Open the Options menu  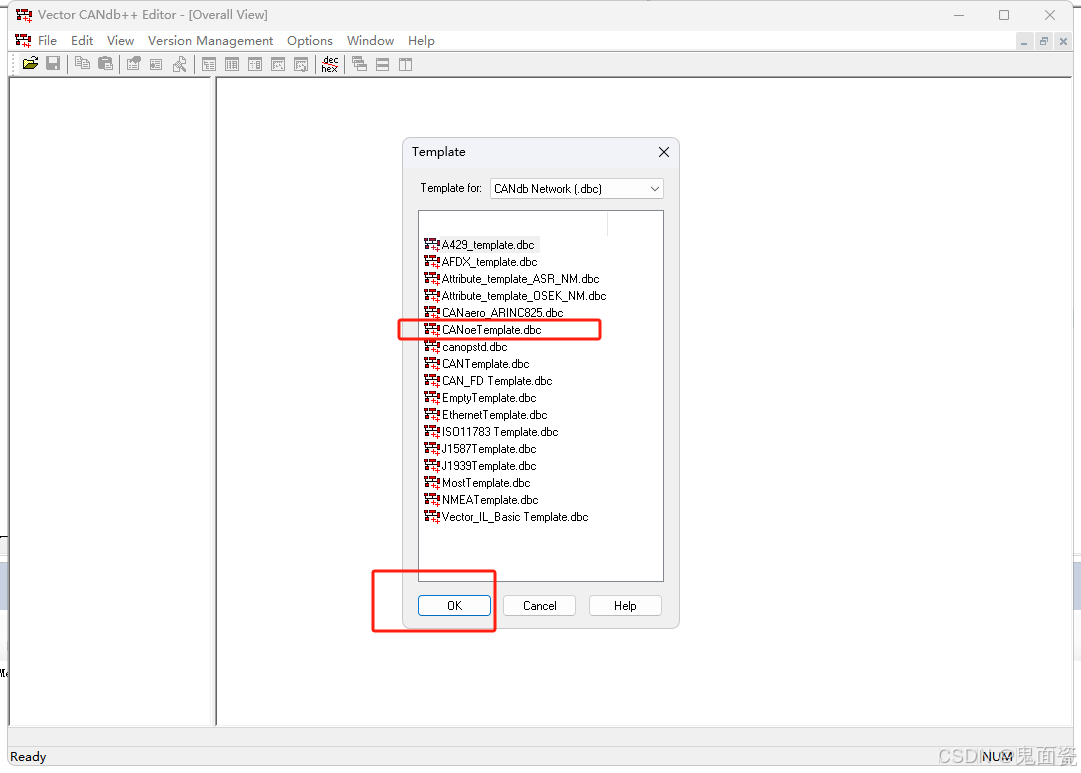pyautogui.click(x=310, y=41)
